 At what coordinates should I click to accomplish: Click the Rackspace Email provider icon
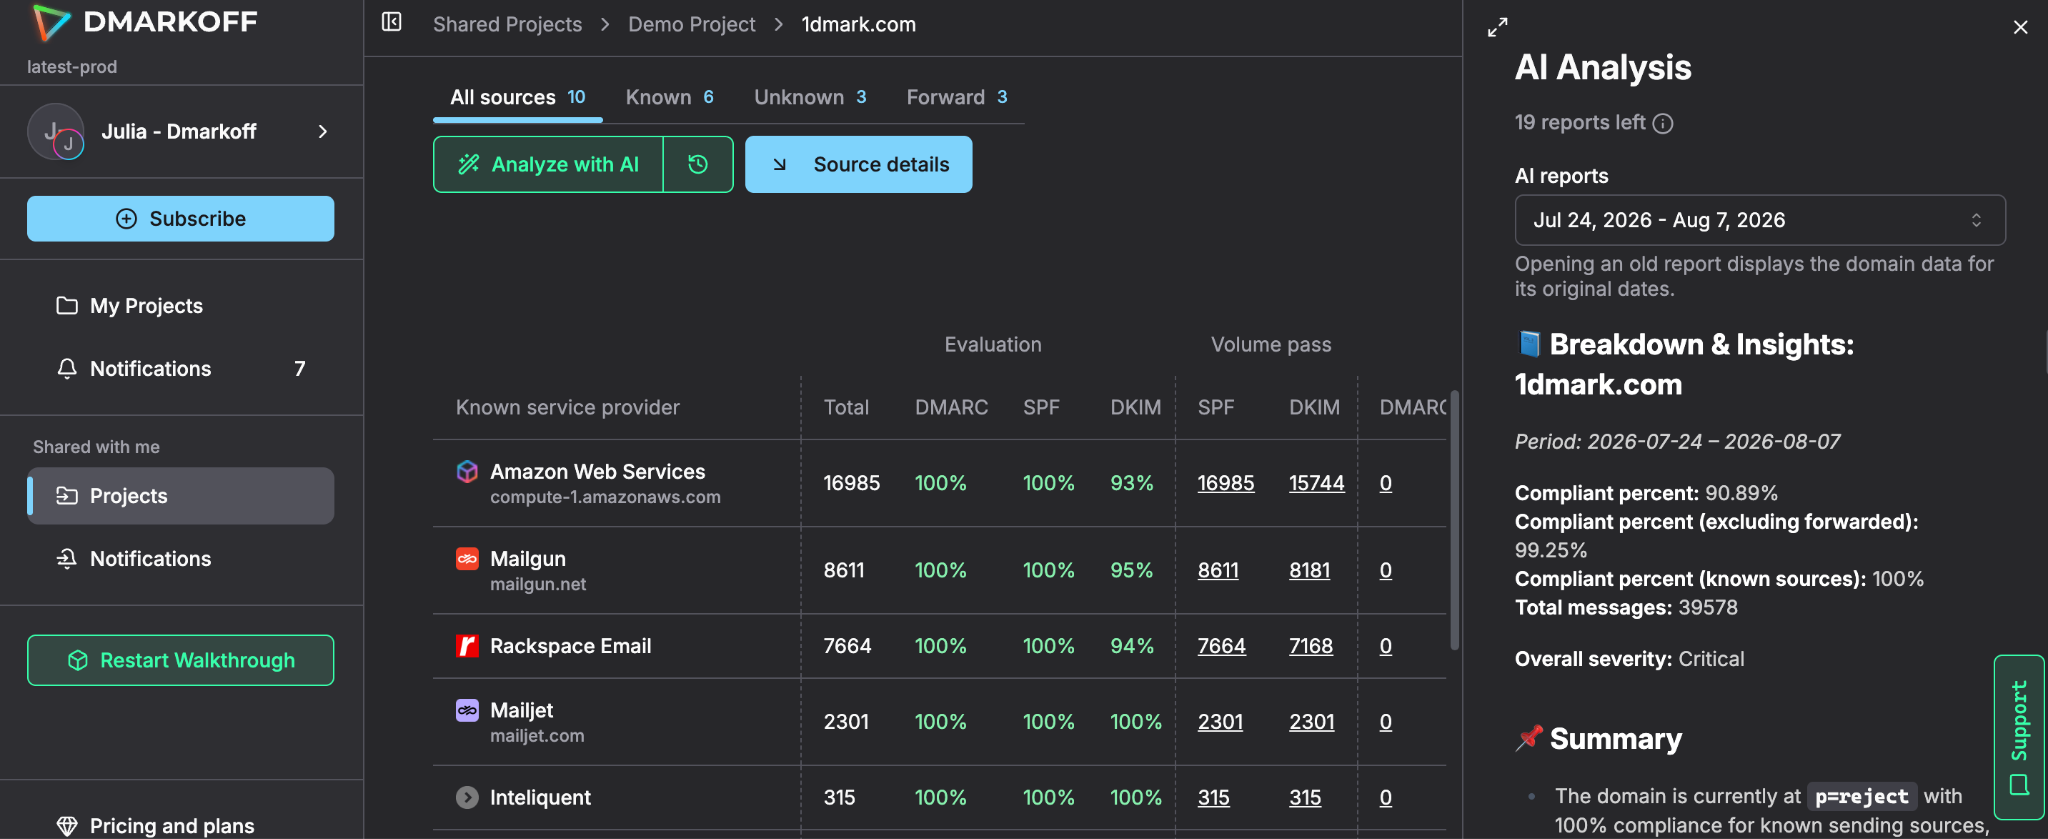tap(467, 646)
